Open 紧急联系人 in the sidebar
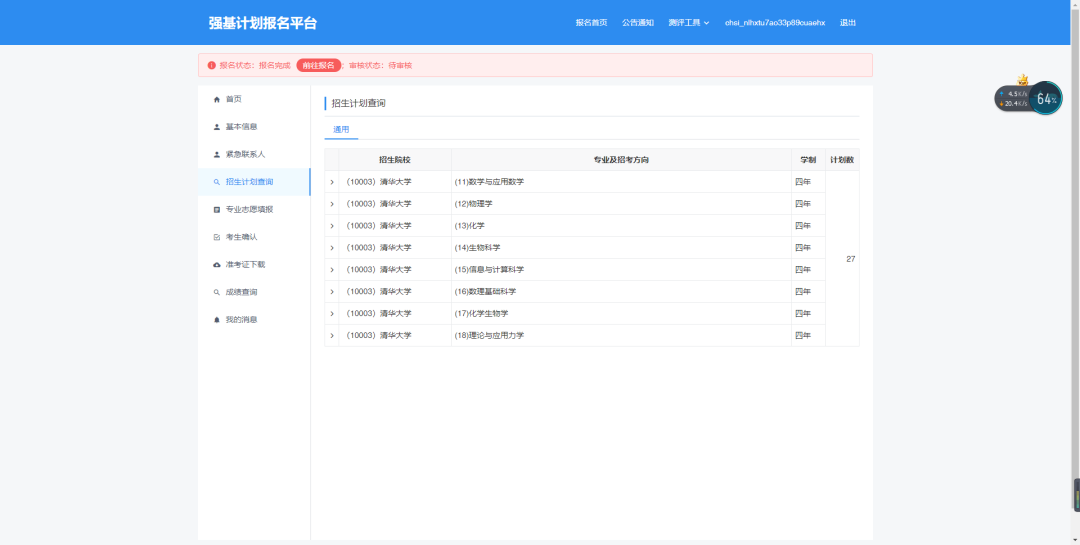The height and width of the screenshot is (545, 1080). point(254,154)
